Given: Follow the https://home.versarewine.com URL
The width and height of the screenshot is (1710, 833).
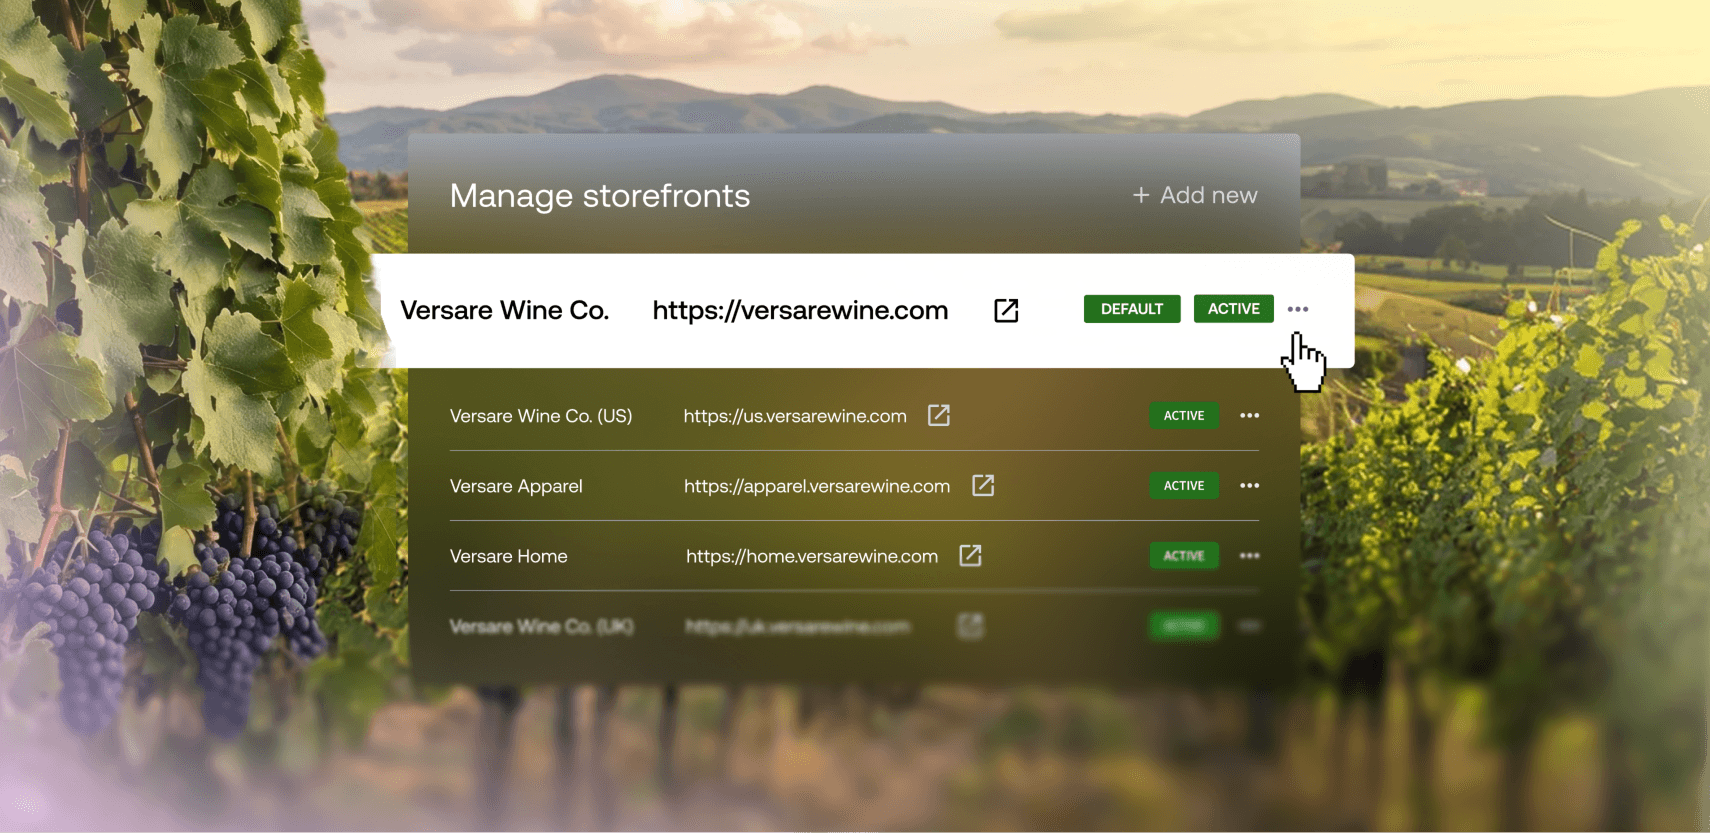Looking at the screenshot, I should [x=812, y=556].
